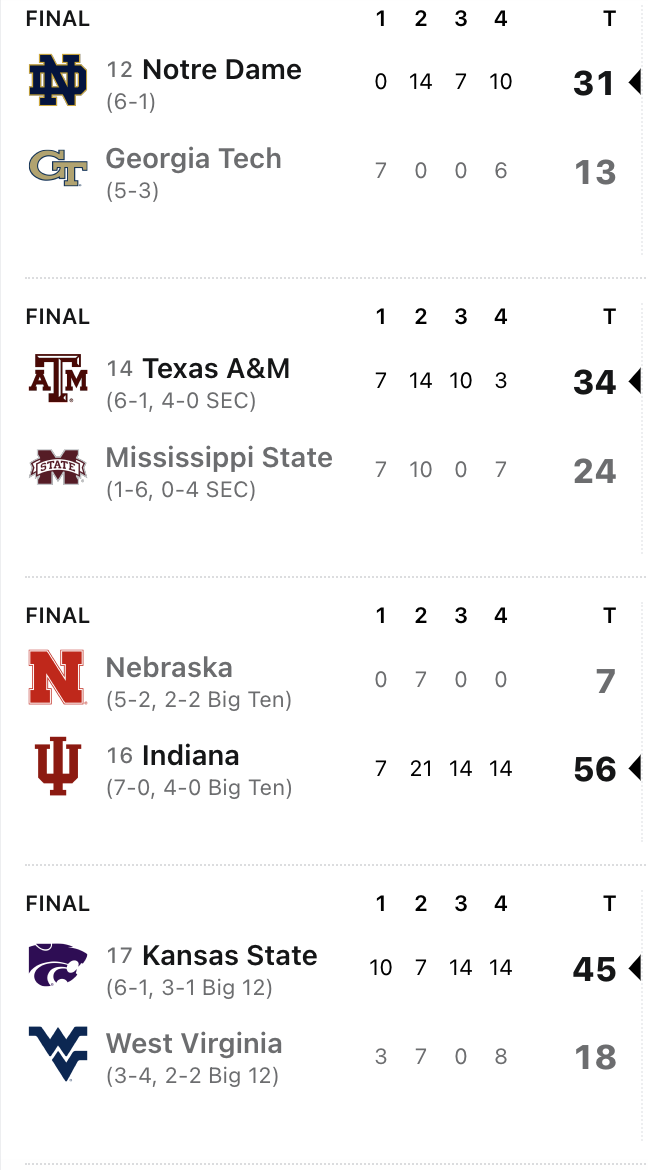The image size is (648, 1170).
Task: Open the Kansas State Wildcat logo
Action: [x=57, y=965]
